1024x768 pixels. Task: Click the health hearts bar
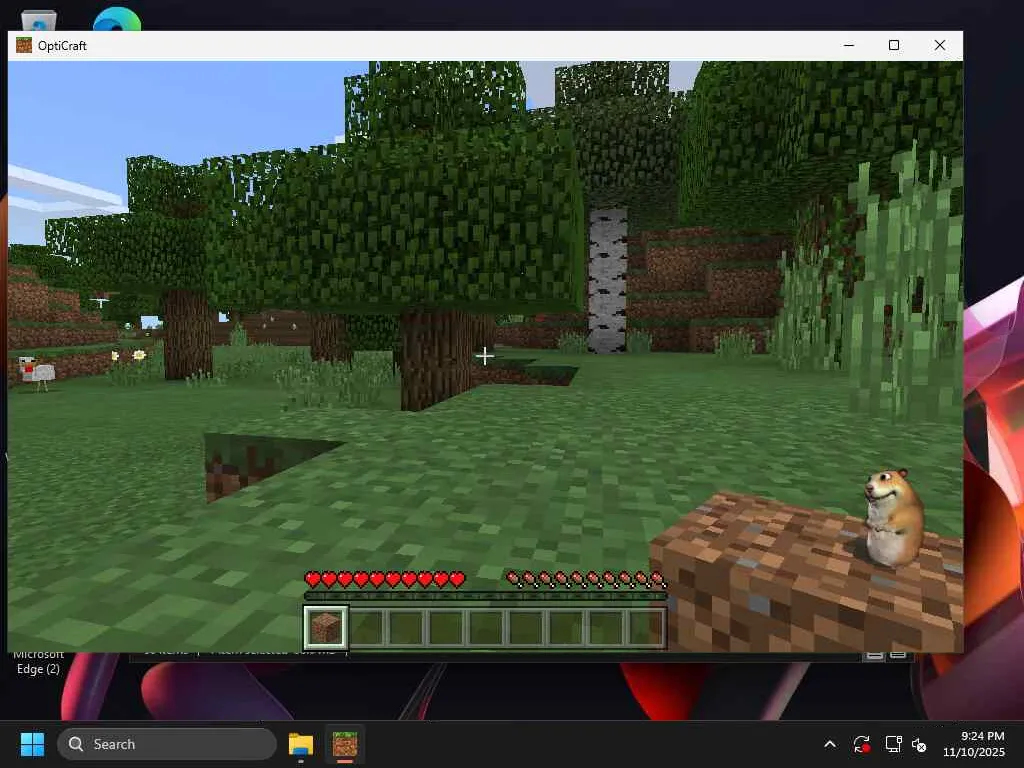click(x=385, y=579)
